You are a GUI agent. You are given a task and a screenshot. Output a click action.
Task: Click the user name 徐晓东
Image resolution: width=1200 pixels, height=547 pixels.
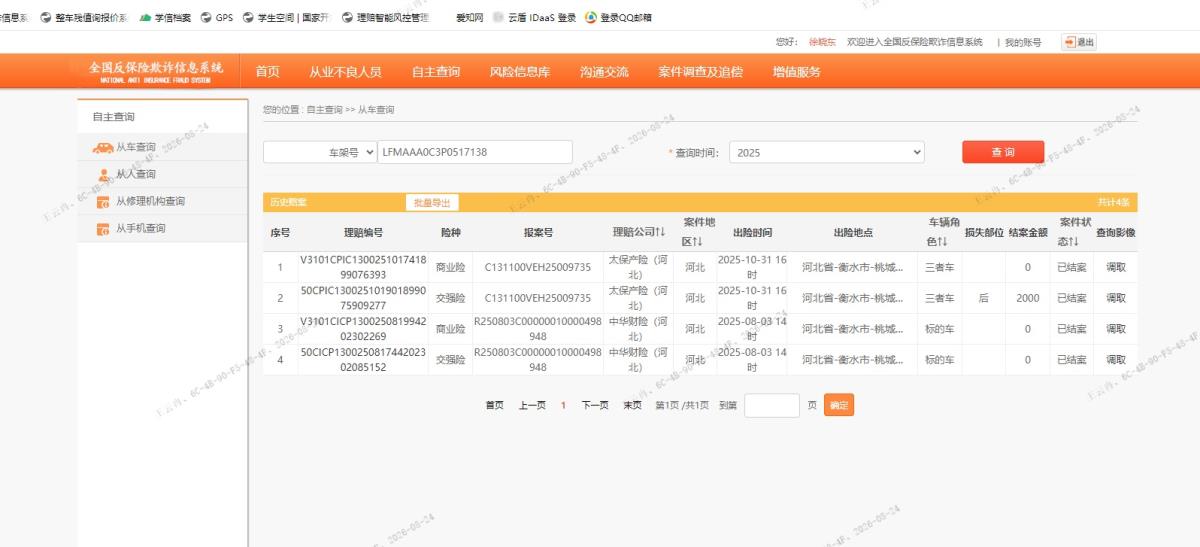(821, 43)
